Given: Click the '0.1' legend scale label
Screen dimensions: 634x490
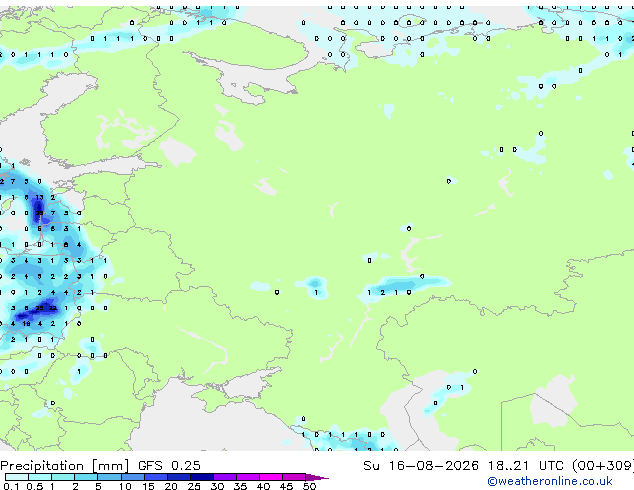Looking at the screenshot, I should coord(11,486).
